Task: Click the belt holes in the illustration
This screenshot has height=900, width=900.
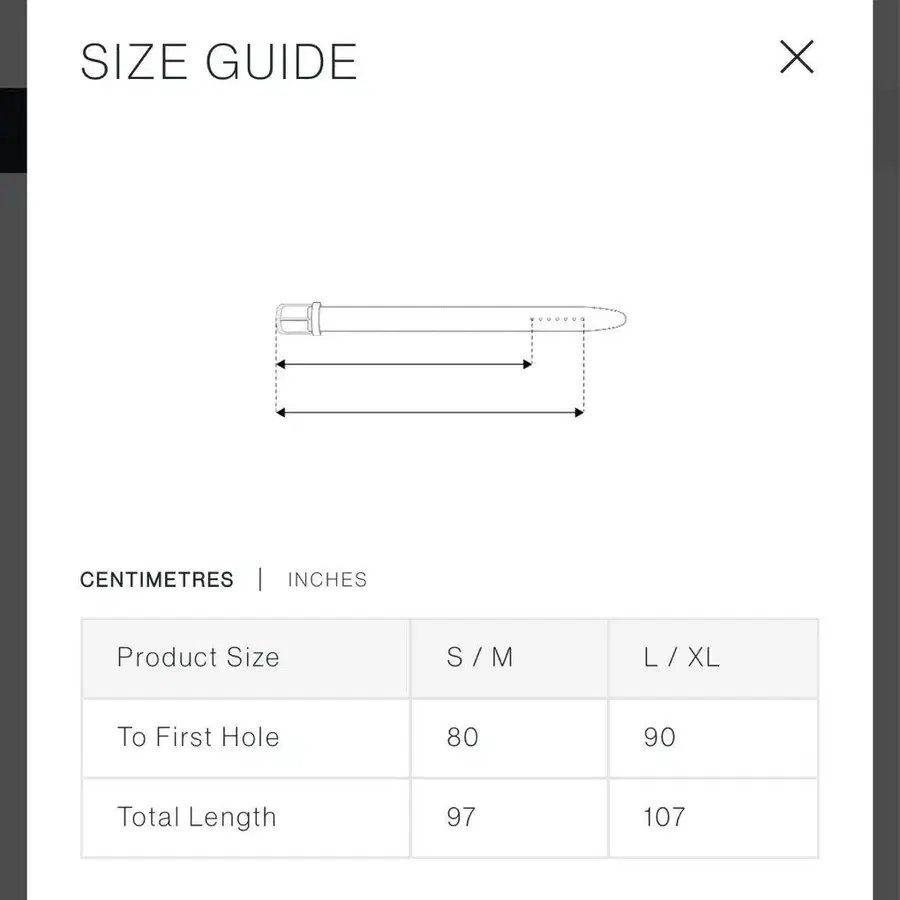Action: click(x=556, y=319)
